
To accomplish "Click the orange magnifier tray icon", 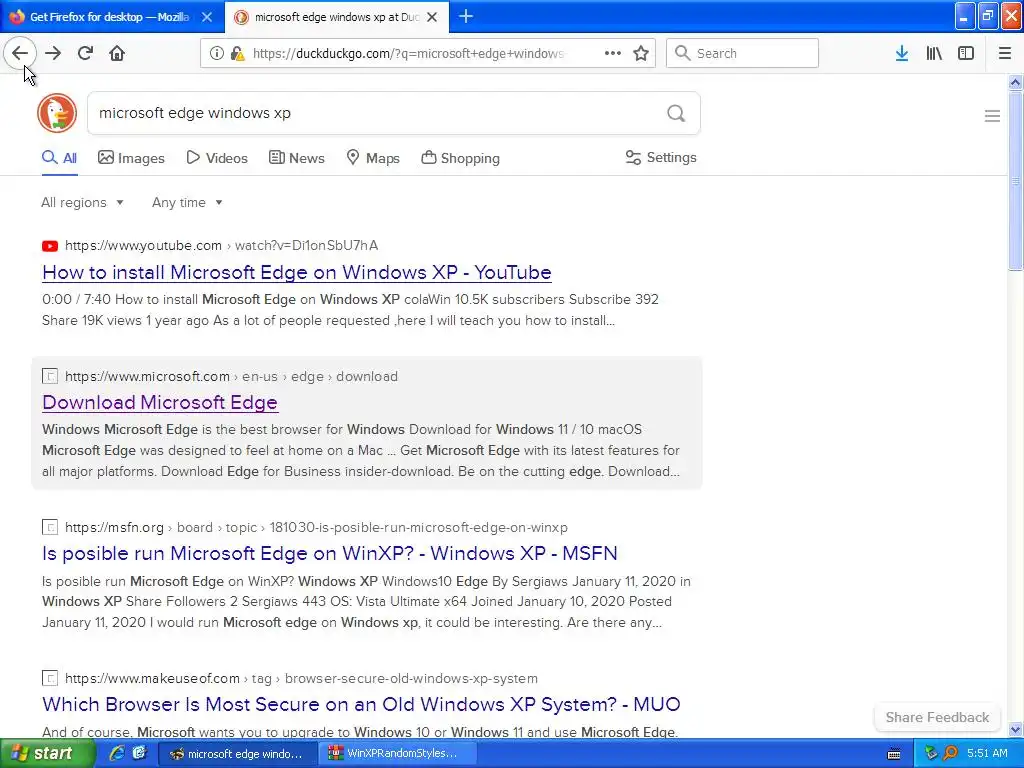I will [950, 754].
